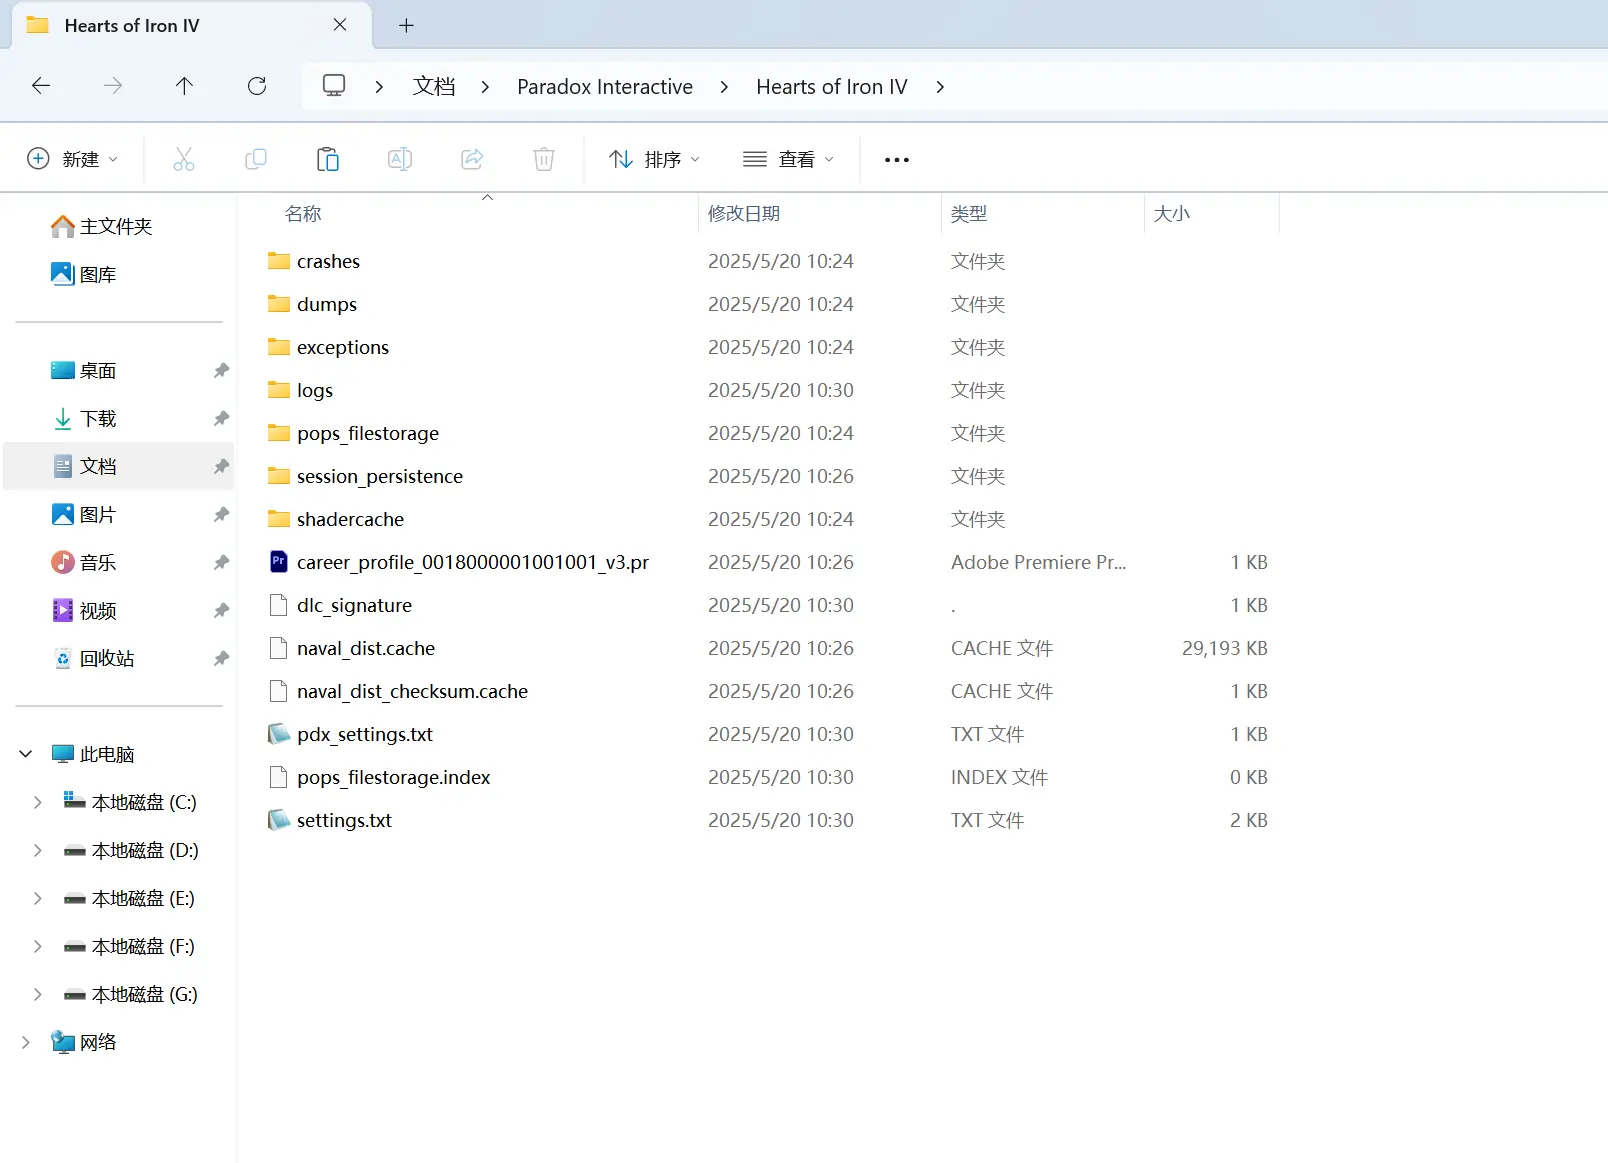Screen dimensions: 1608x1163
Task: Click the Rename icon in toolbar
Action: click(x=399, y=158)
